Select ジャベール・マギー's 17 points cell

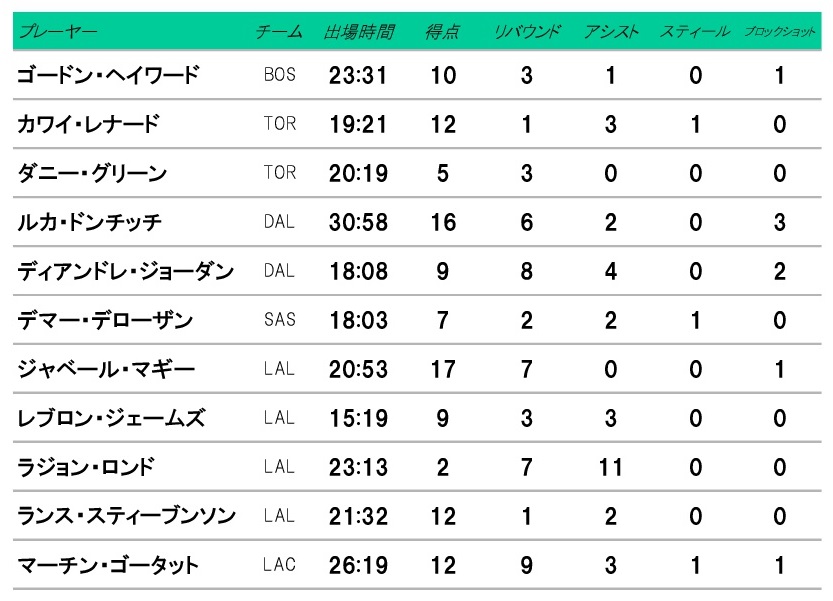pyautogui.click(x=443, y=369)
